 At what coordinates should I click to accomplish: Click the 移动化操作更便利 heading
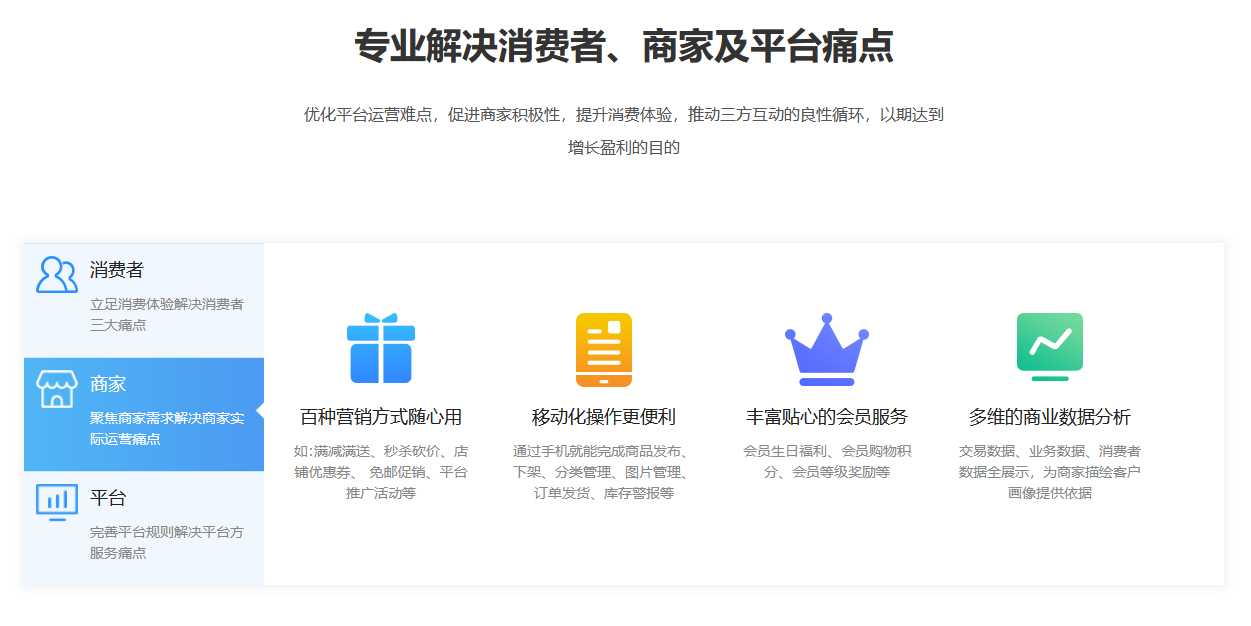point(604,417)
